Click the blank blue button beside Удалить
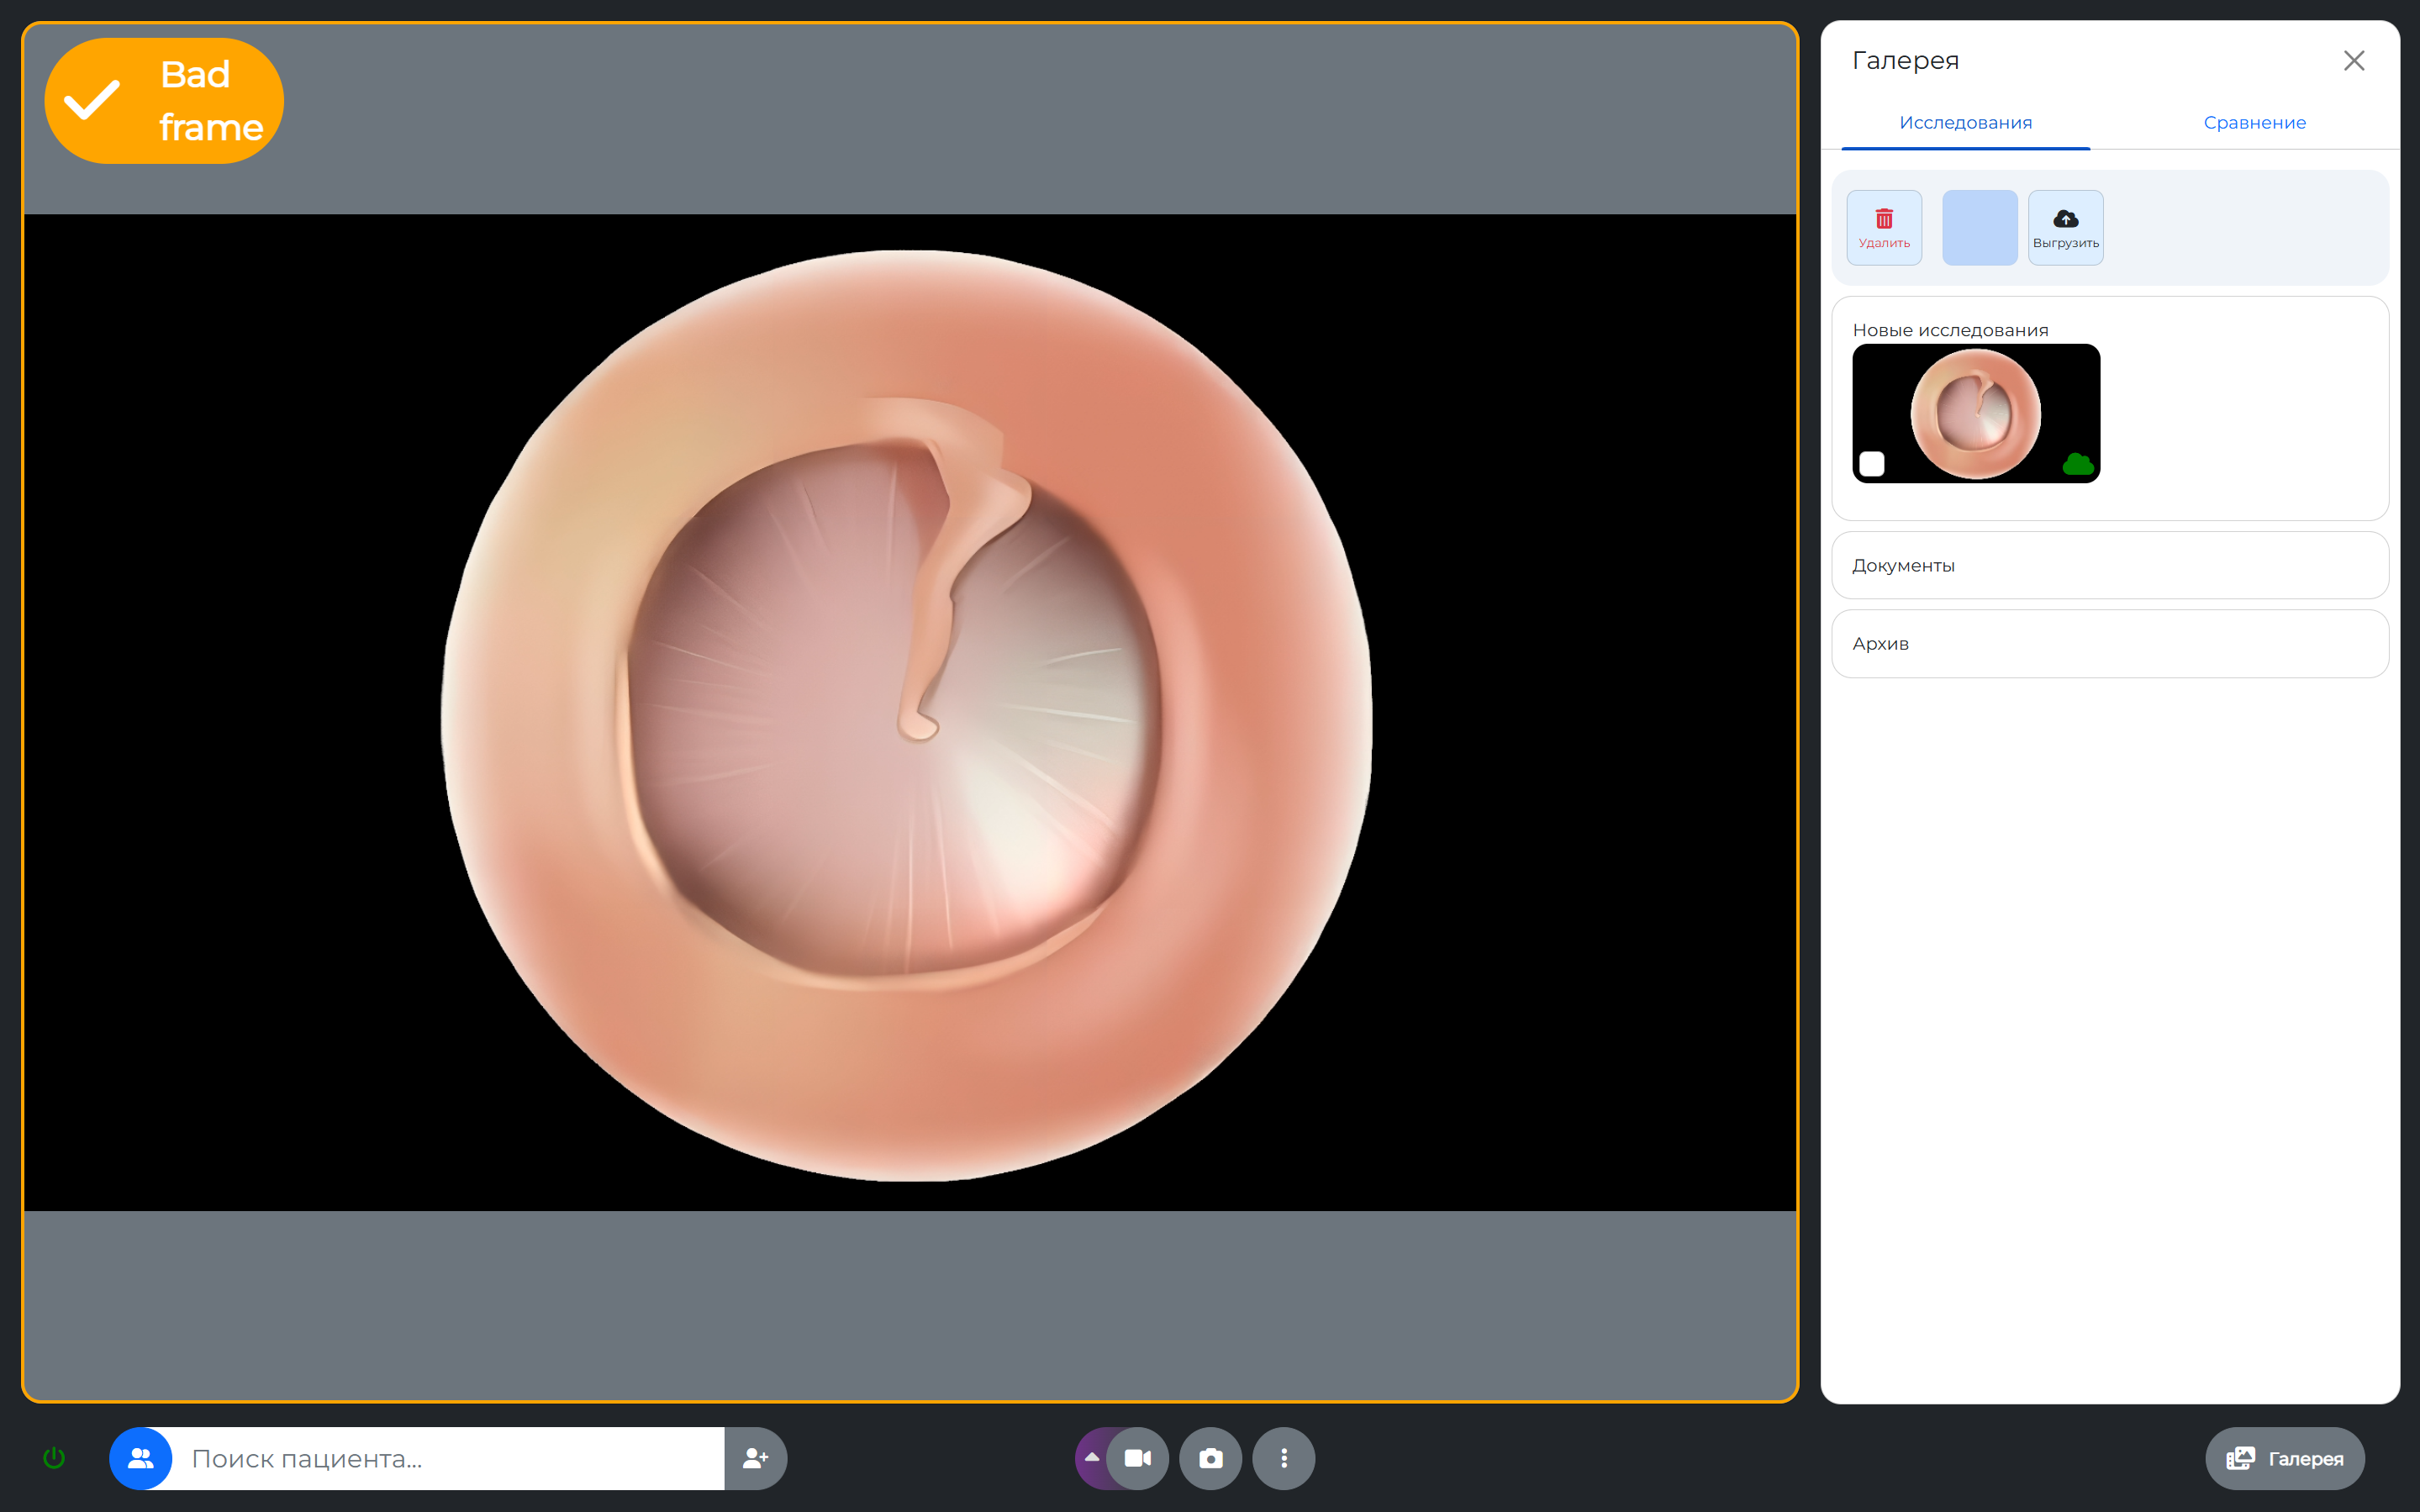Viewport: 2420px width, 1512px height. pyautogui.click(x=1979, y=228)
